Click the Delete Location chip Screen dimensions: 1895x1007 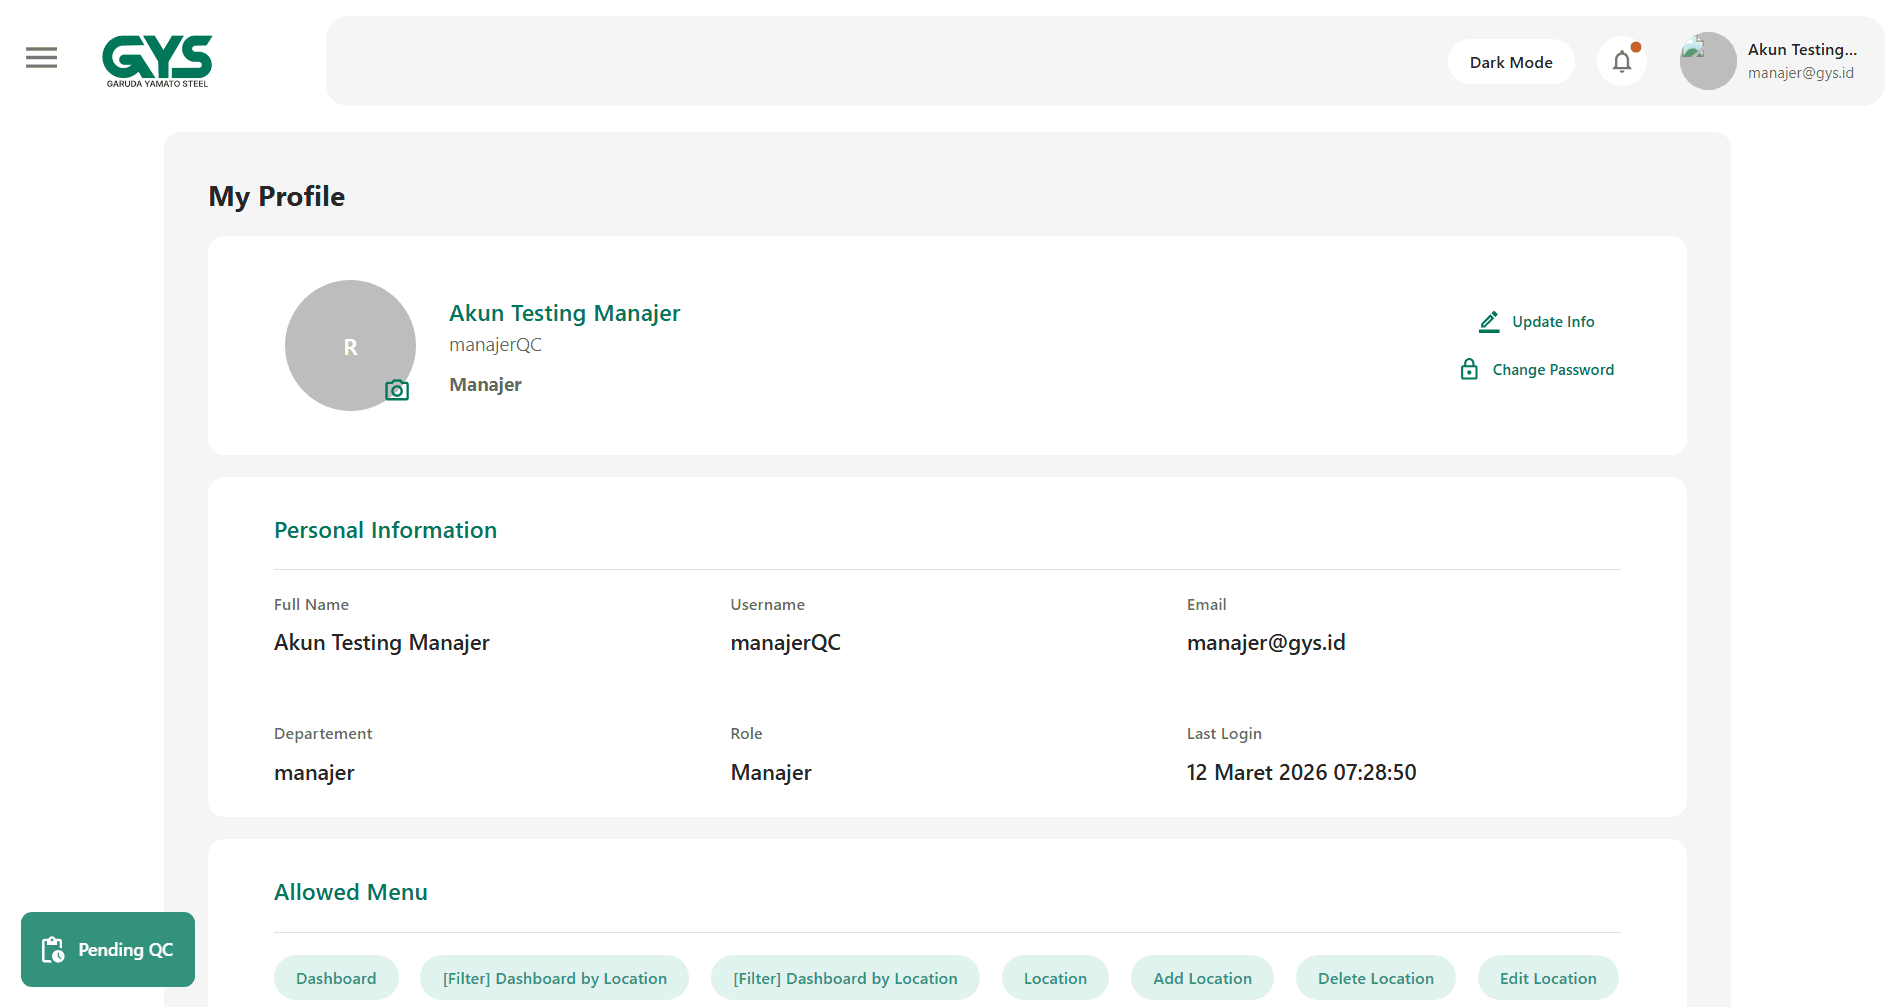pos(1375,978)
